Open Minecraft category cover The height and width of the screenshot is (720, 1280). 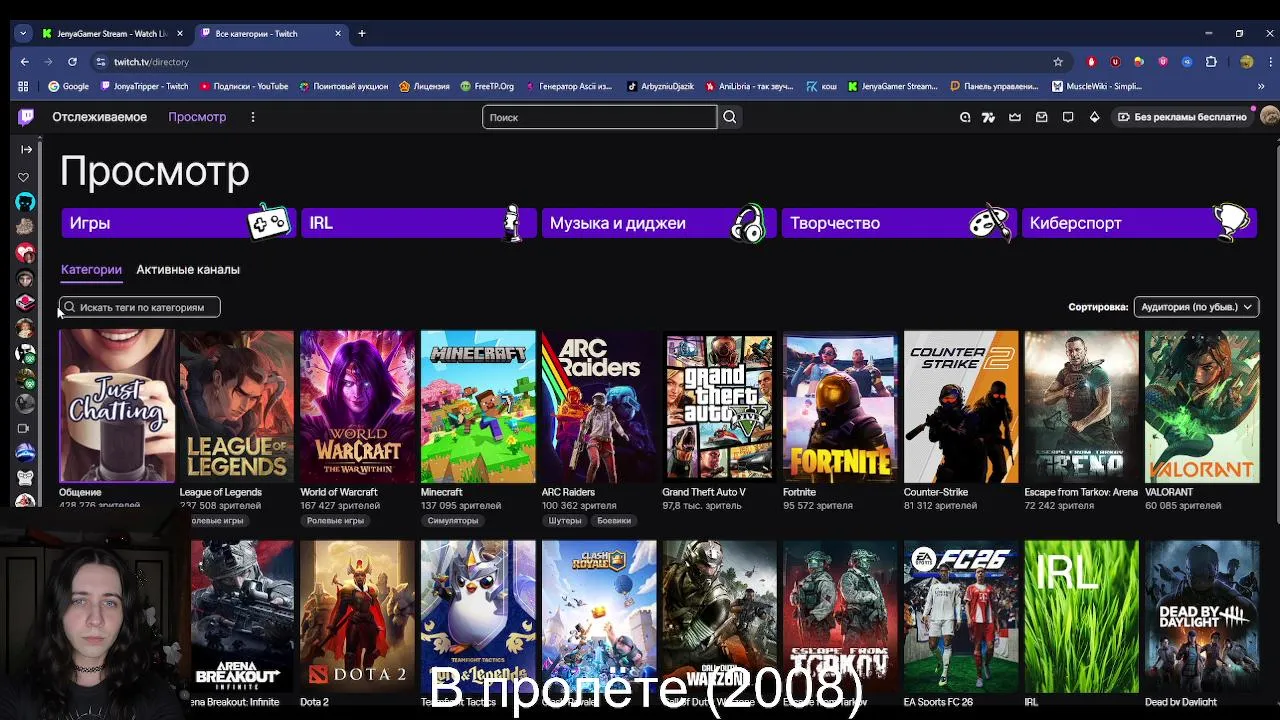[x=478, y=407]
